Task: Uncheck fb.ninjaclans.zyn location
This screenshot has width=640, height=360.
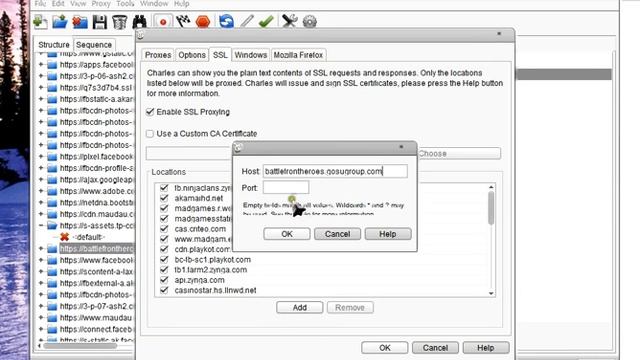Action: click(164, 188)
